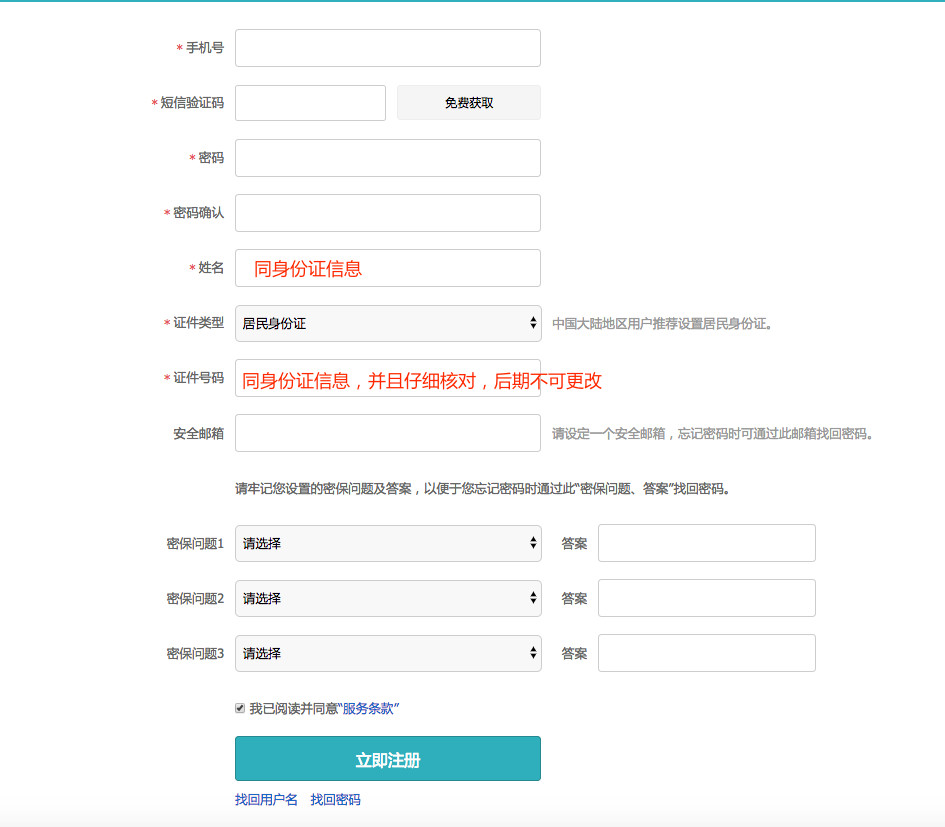
Task: Open the 服务条款 terms link
Action: tap(370, 707)
